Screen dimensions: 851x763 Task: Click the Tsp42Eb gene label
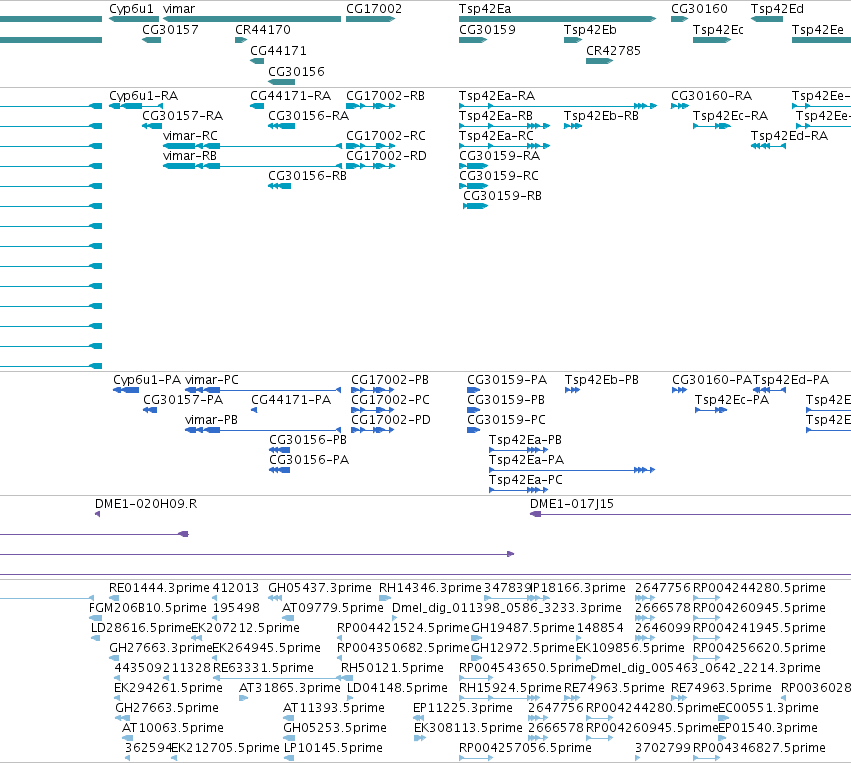pyautogui.click(x=590, y=30)
